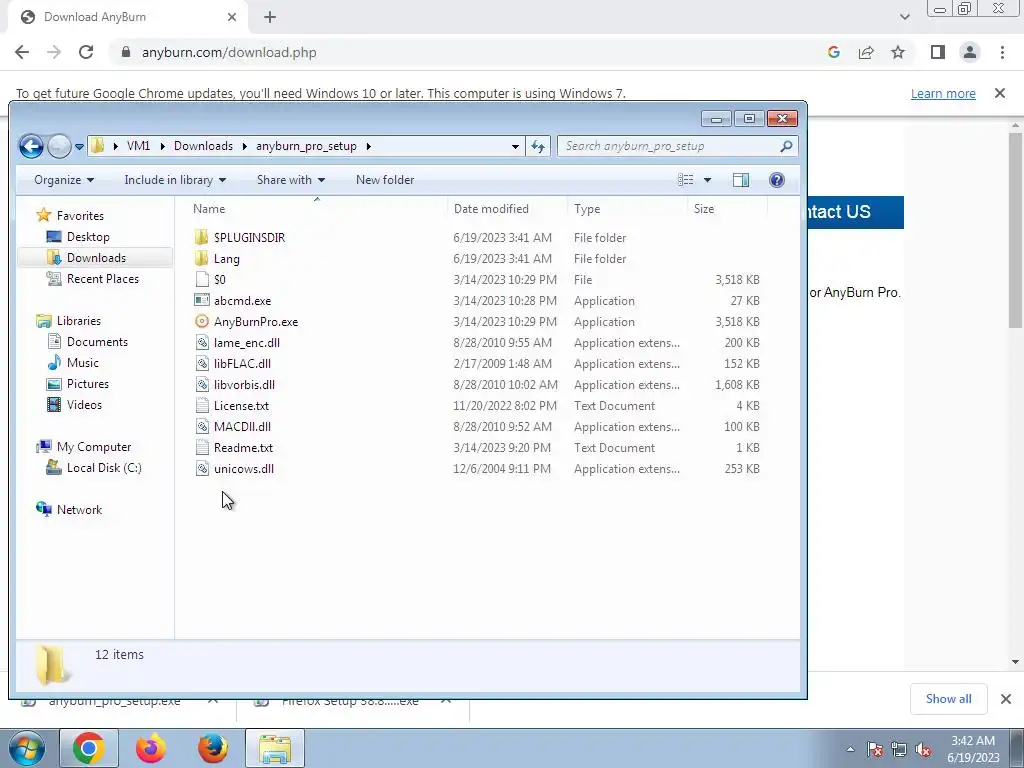Bookmark this page with Chrome's star
Viewport: 1024px width, 768px height.
[898, 52]
